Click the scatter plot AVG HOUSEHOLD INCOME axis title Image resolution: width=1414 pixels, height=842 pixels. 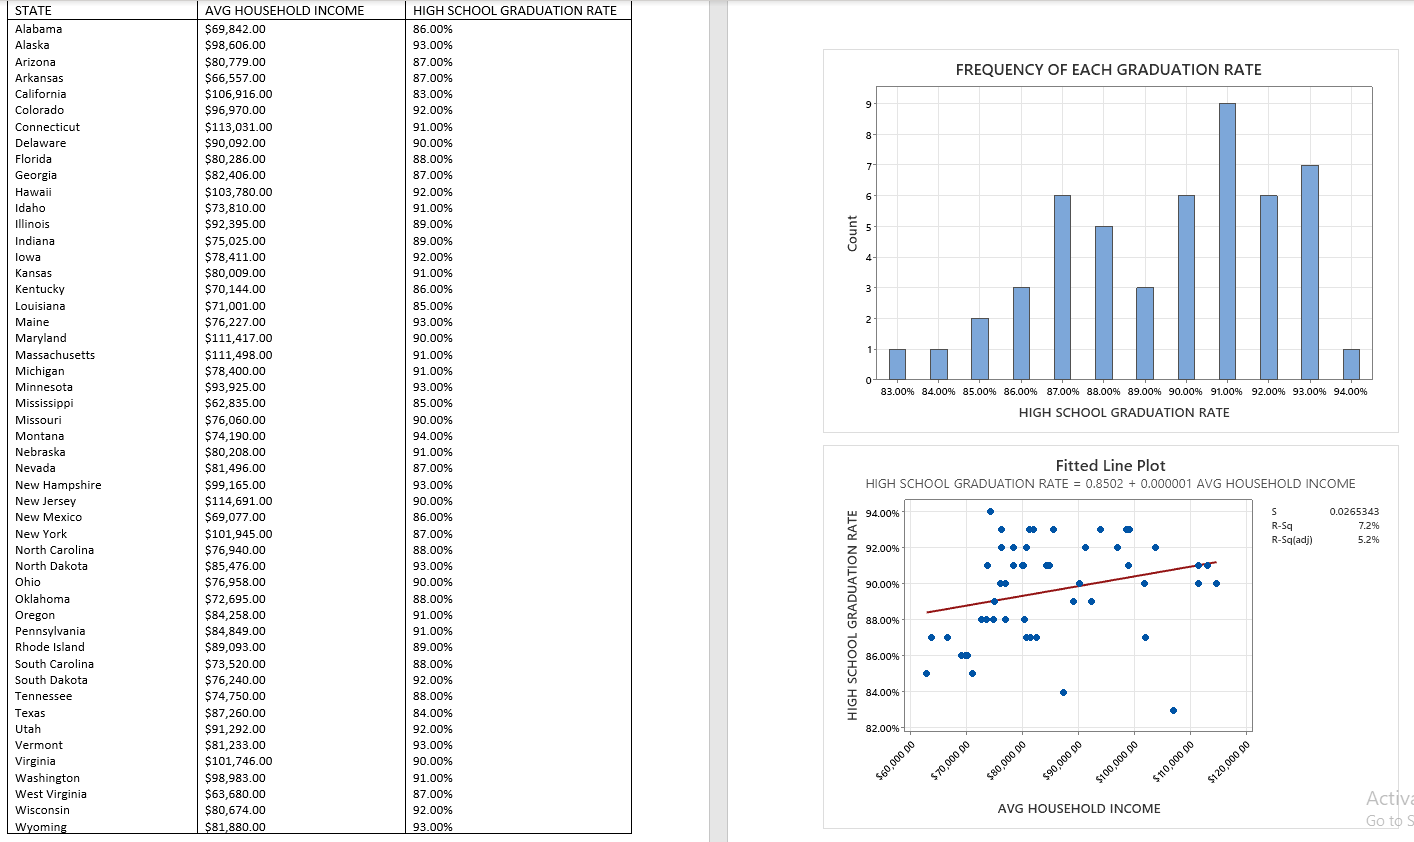[1079, 808]
